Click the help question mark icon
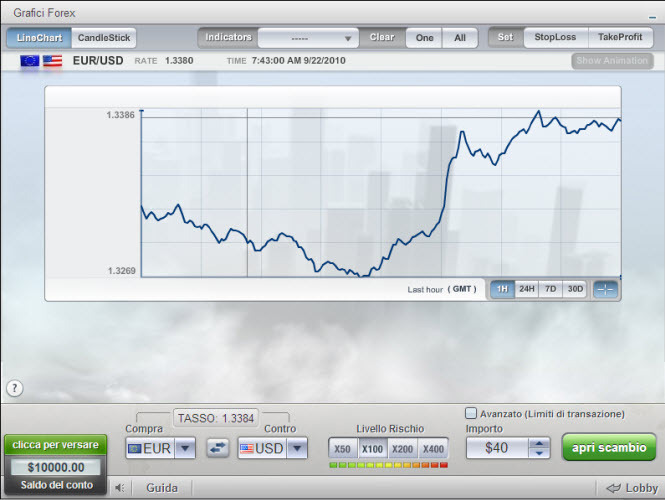This screenshot has width=665, height=500. [x=15, y=388]
